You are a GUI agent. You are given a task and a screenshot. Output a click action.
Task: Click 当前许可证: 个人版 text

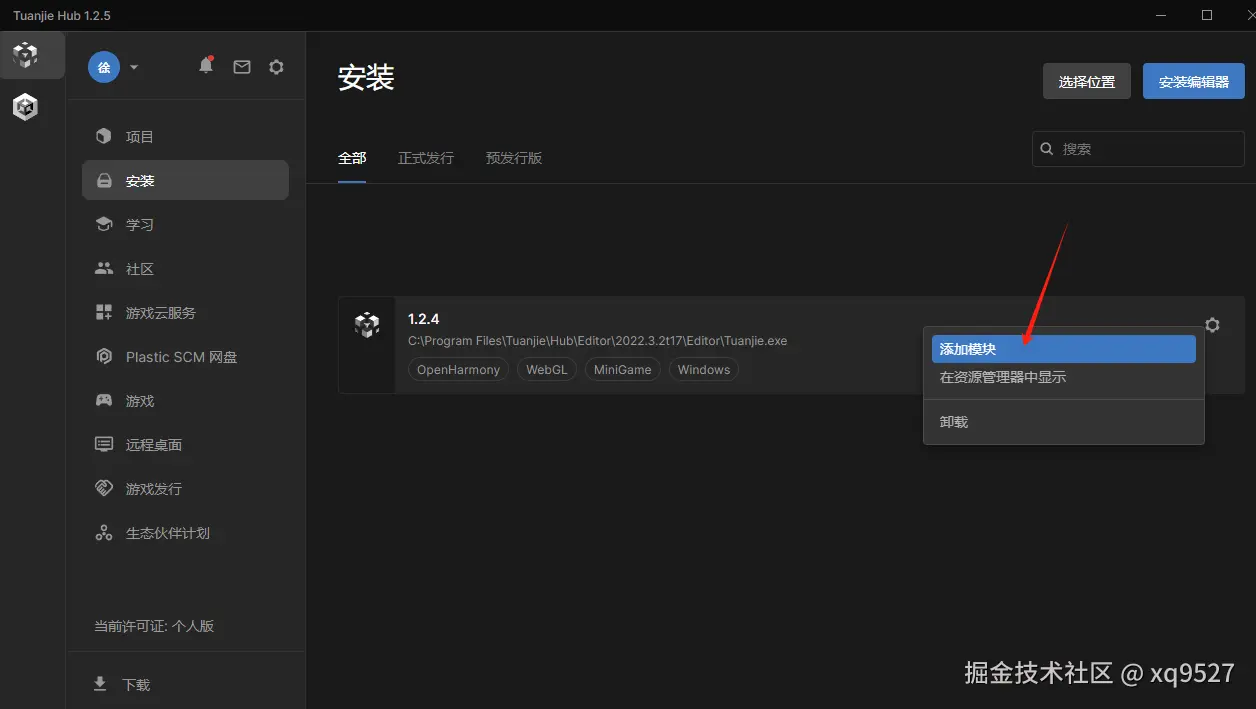[x=154, y=626]
